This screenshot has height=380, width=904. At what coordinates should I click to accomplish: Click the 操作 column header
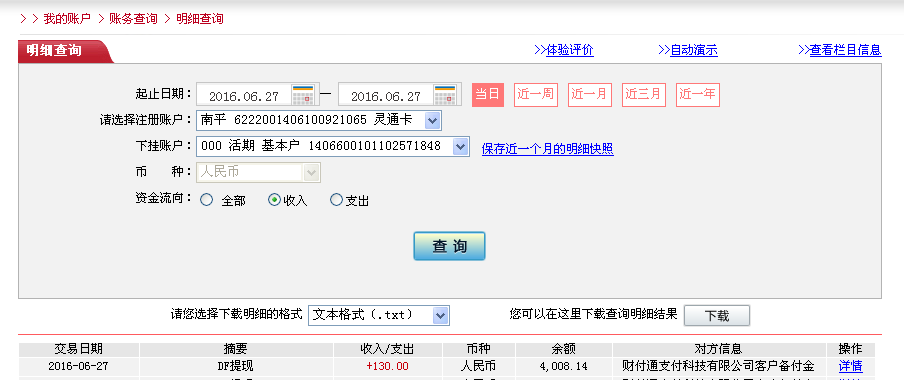[850, 349]
